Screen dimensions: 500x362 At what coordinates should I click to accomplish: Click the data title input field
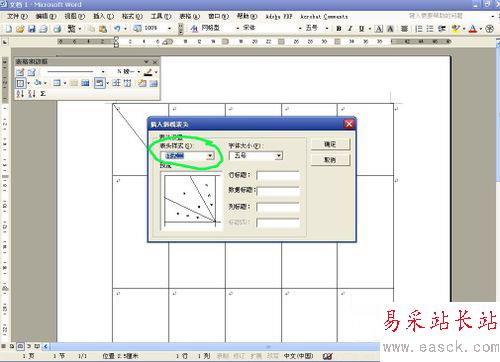point(278,191)
